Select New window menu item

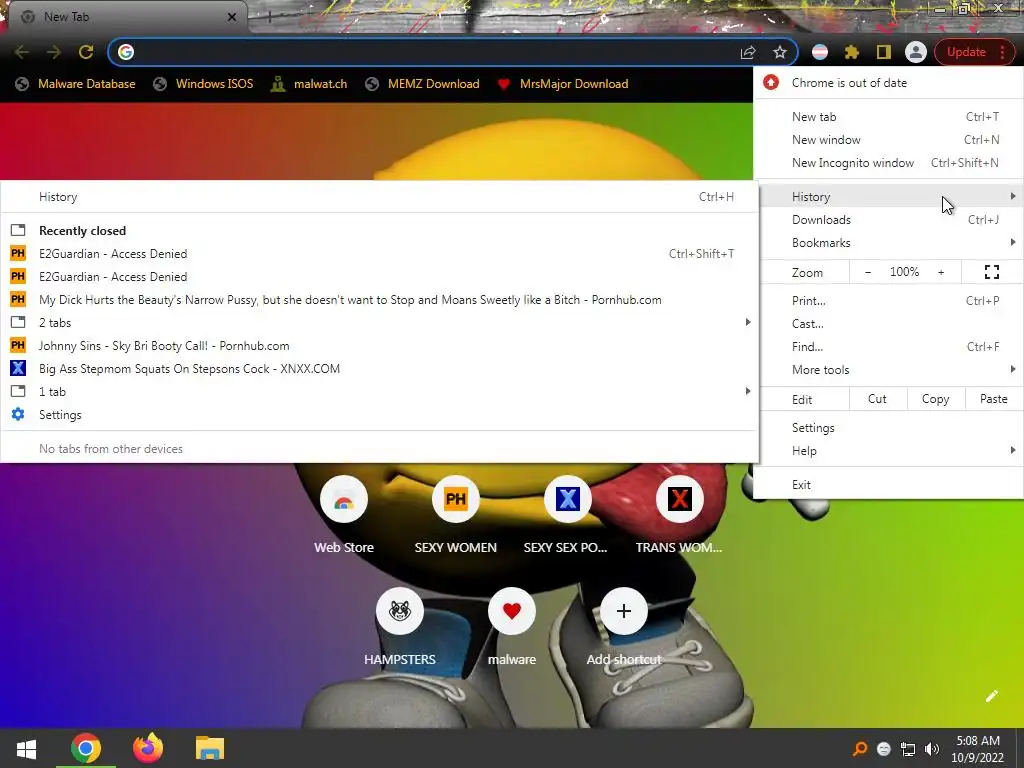[x=888, y=140]
